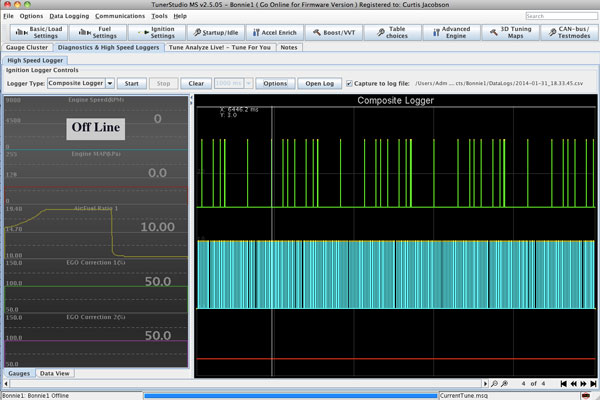Click the CurrentTune.msq status entry
This screenshot has height=400, width=600.
coord(464,396)
